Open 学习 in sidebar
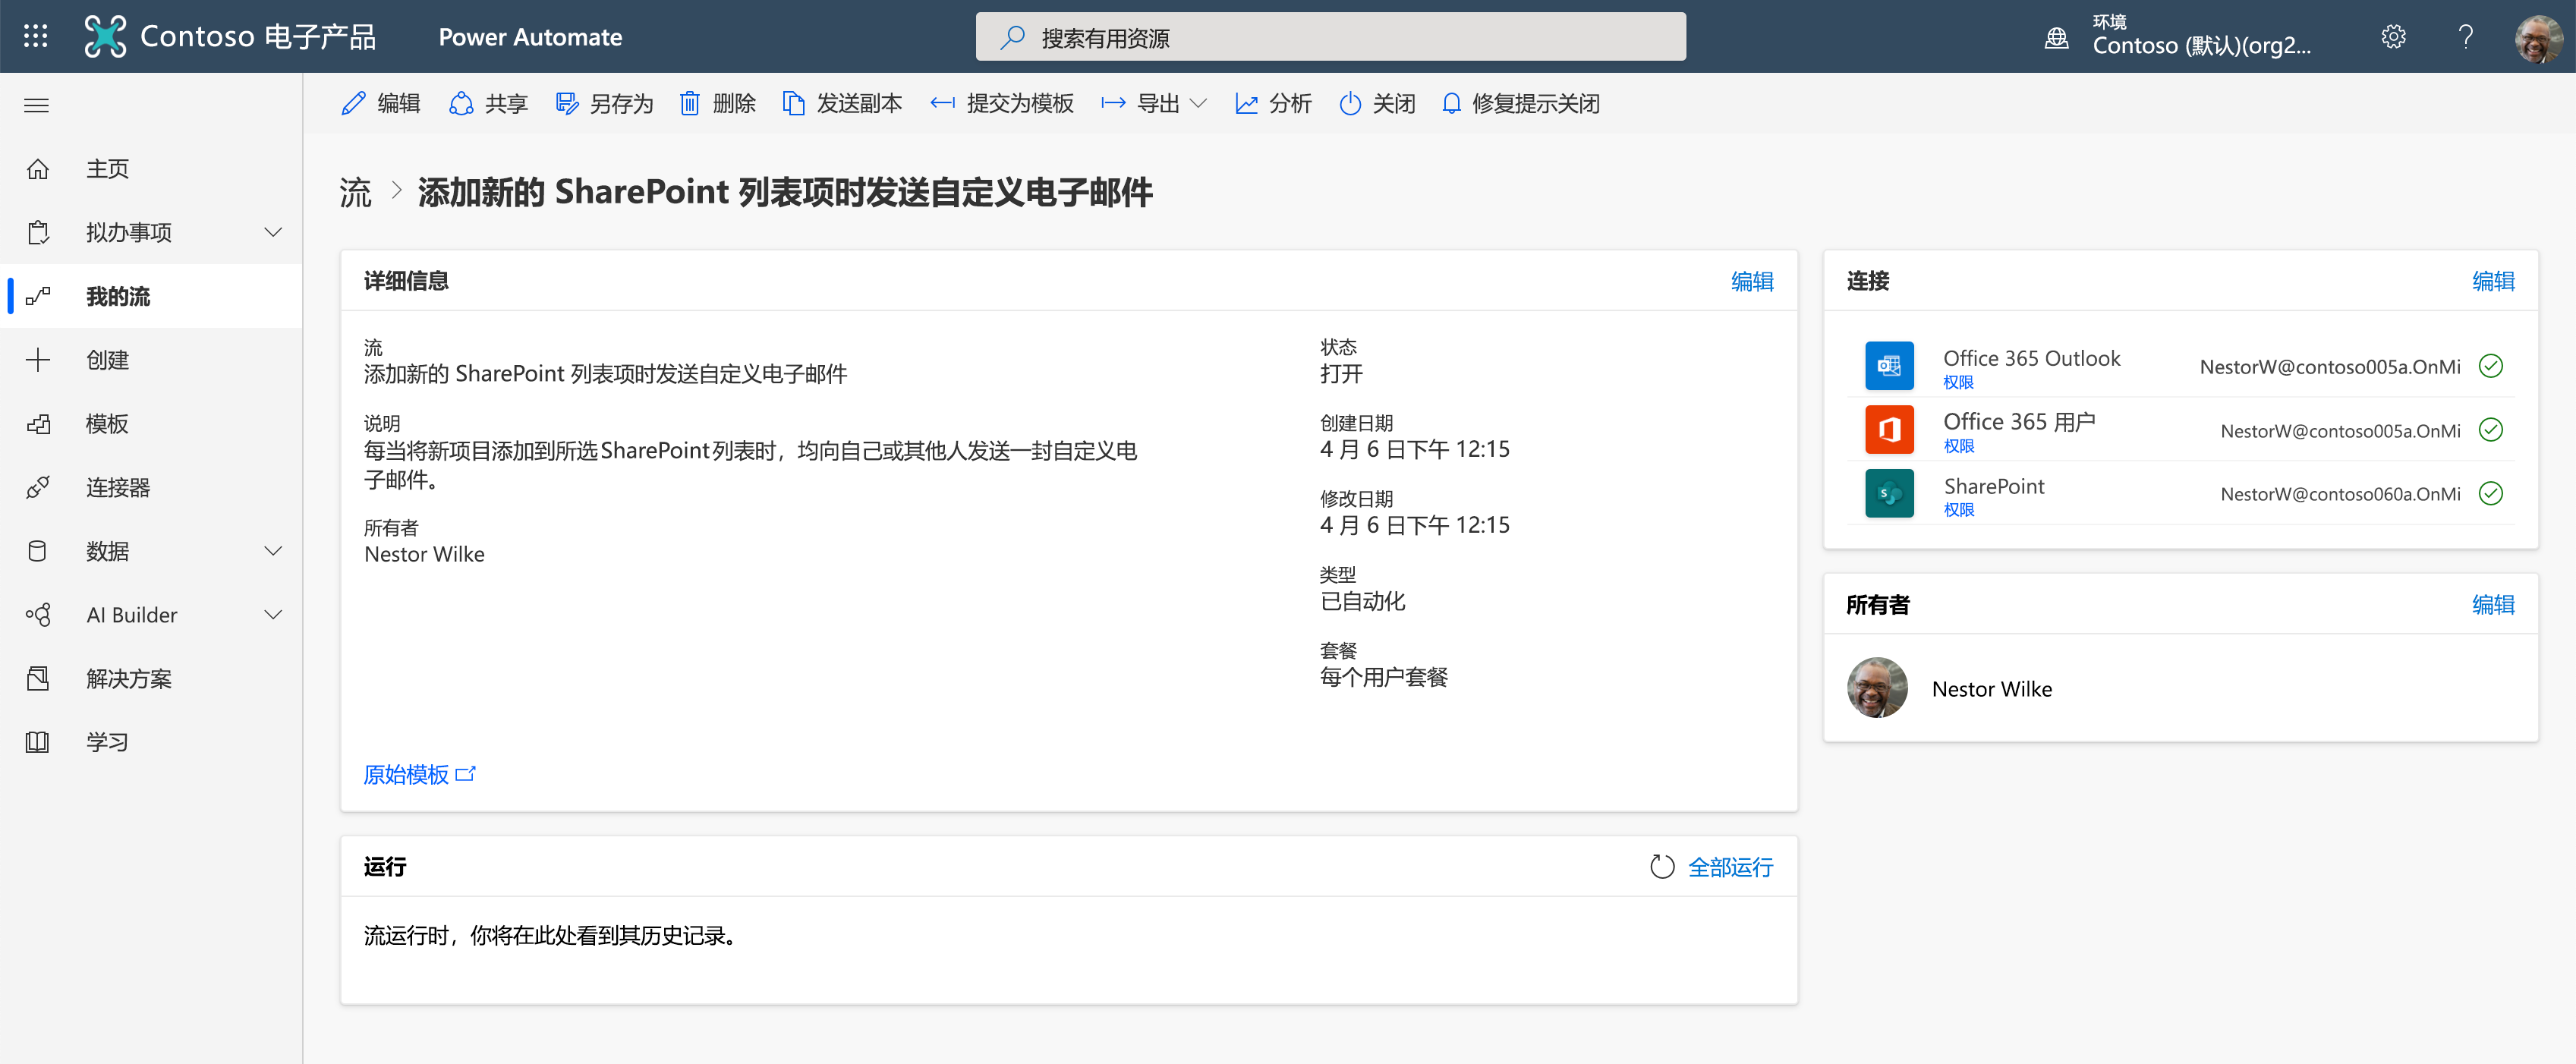This screenshot has width=2576, height=1064. coord(151,742)
